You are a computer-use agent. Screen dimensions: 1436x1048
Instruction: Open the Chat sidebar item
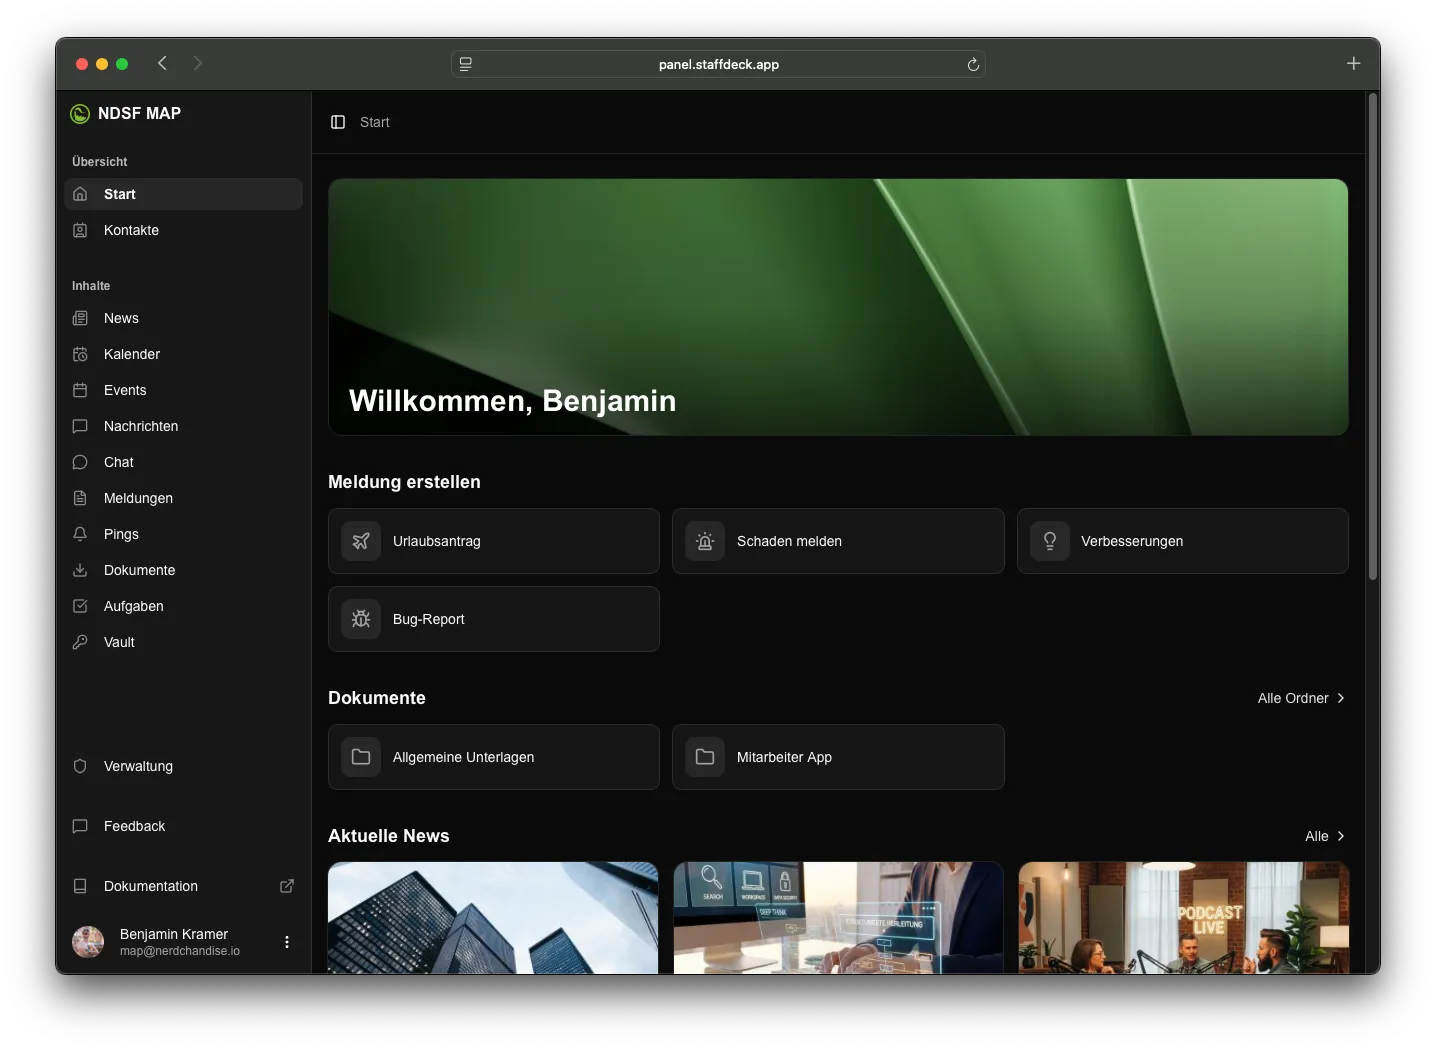(183, 462)
